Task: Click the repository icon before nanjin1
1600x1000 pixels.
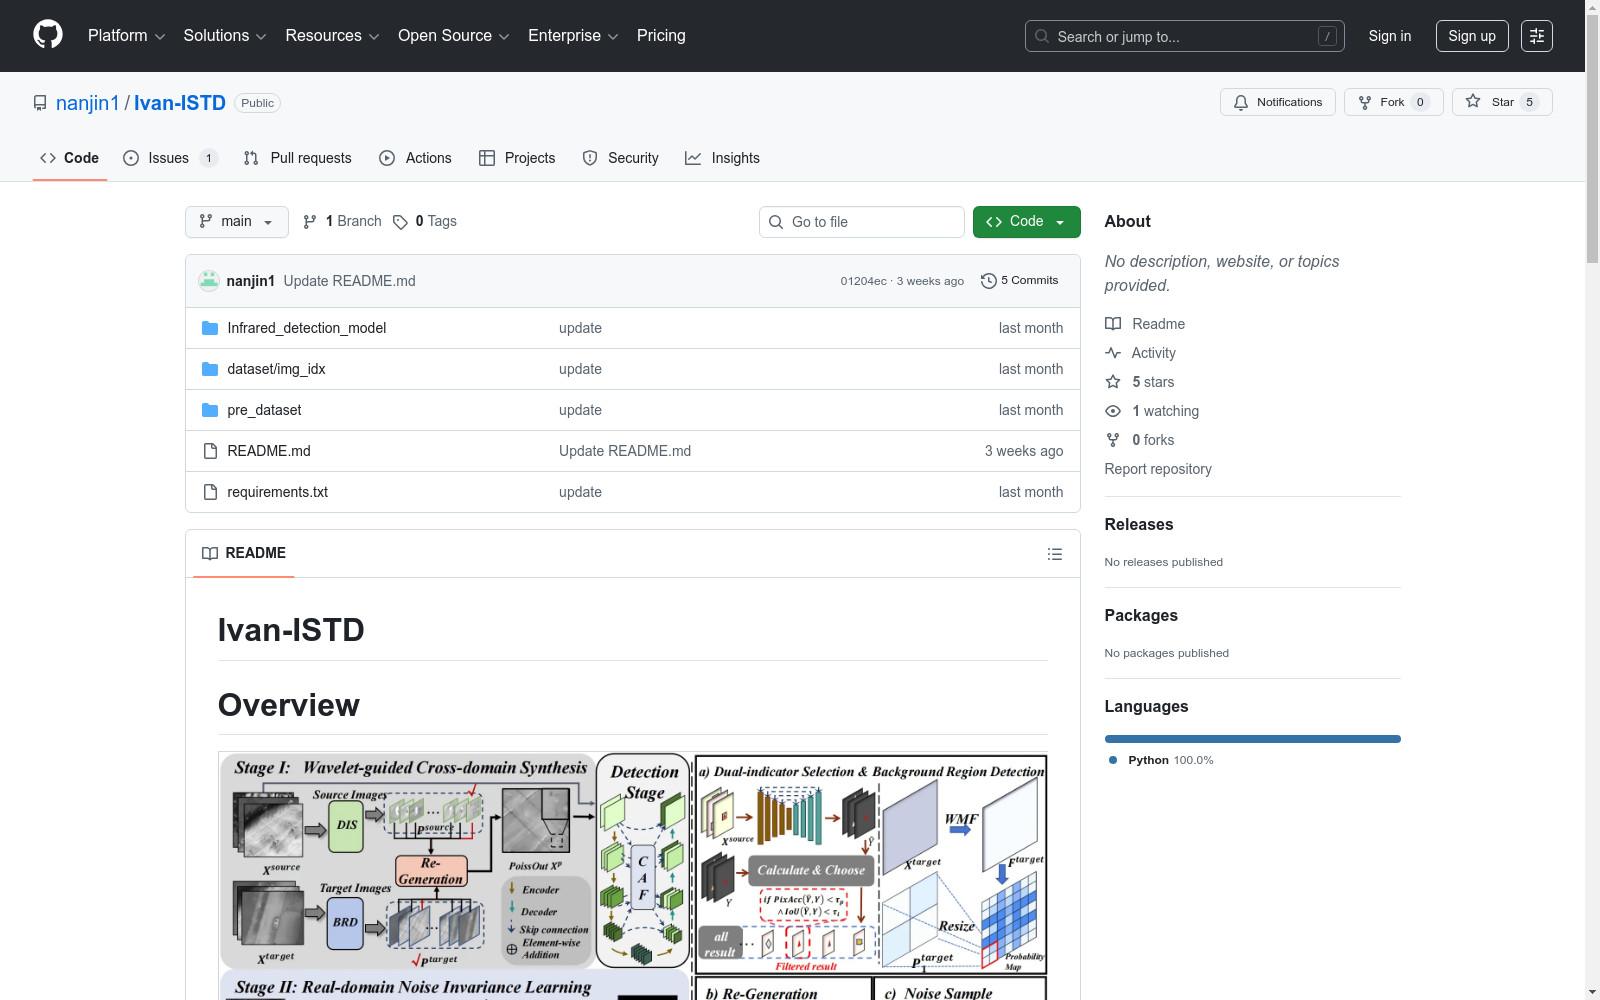Action: pyautogui.click(x=40, y=103)
